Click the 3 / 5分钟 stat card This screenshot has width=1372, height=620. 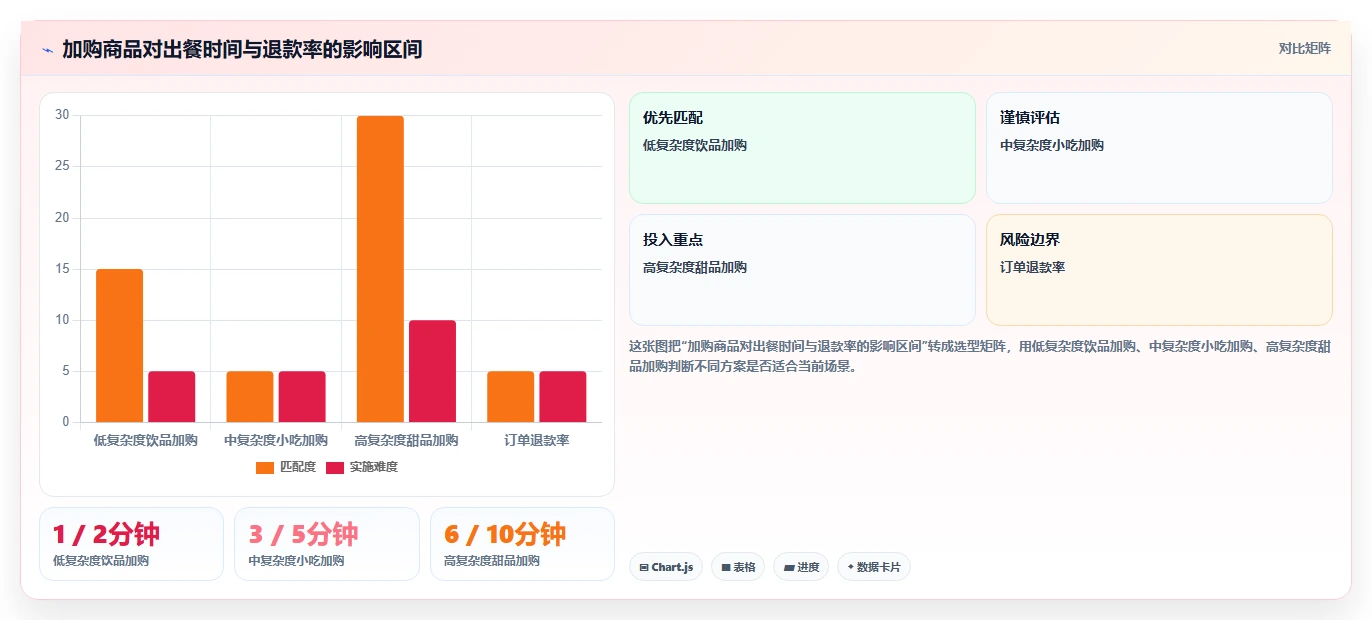(x=327, y=543)
